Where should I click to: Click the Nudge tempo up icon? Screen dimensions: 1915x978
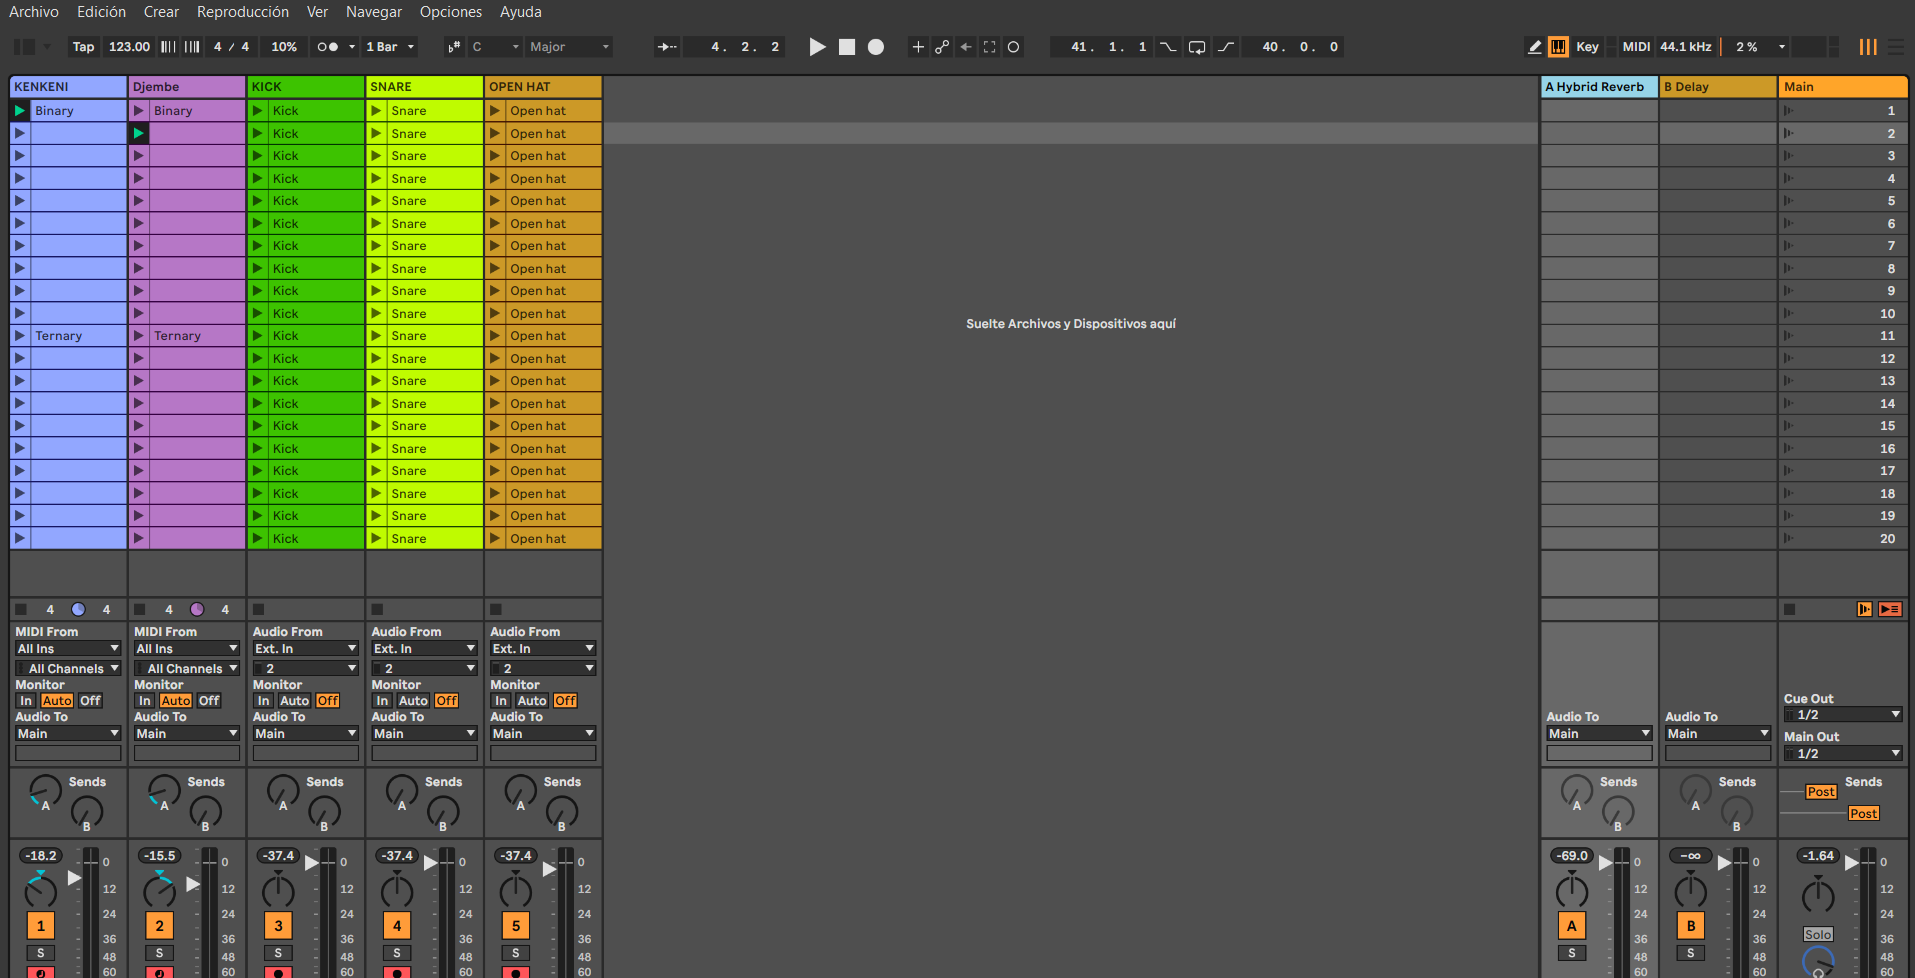(192, 47)
